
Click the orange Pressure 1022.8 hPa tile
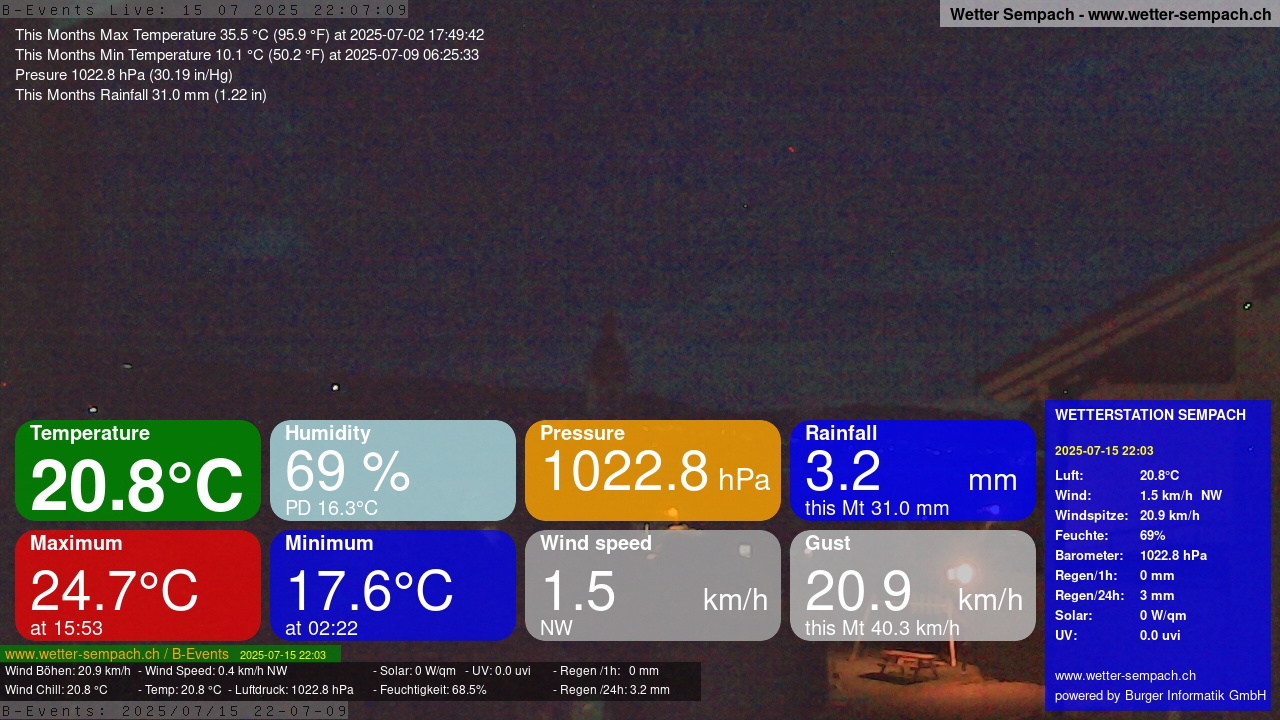tap(653, 470)
